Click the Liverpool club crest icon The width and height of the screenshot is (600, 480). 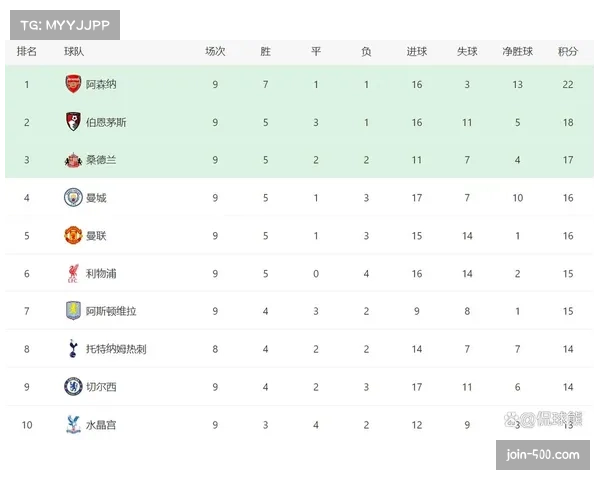tap(73, 273)
